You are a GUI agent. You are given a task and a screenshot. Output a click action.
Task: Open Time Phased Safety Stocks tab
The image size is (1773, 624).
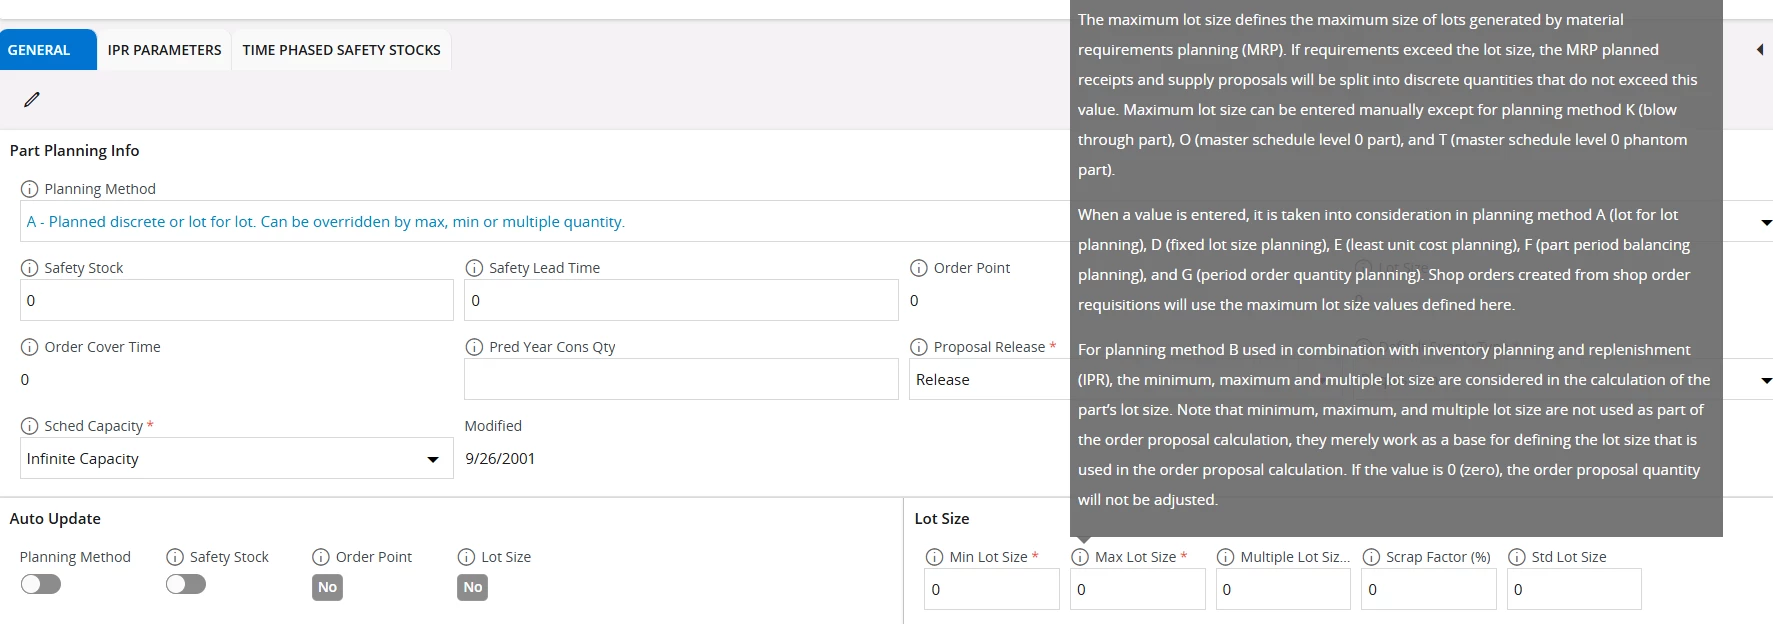click(x=341, y=50)
